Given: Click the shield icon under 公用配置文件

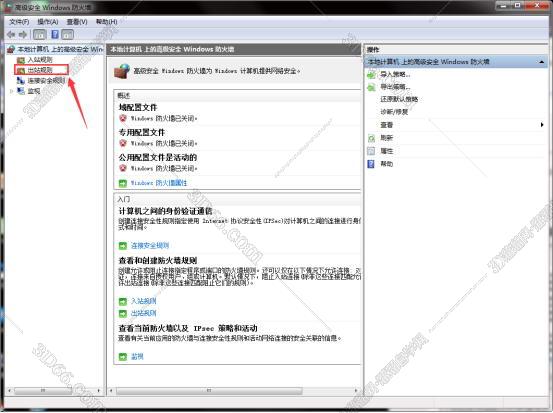Looking at the screenshot, I should click(x=123, y=168).
